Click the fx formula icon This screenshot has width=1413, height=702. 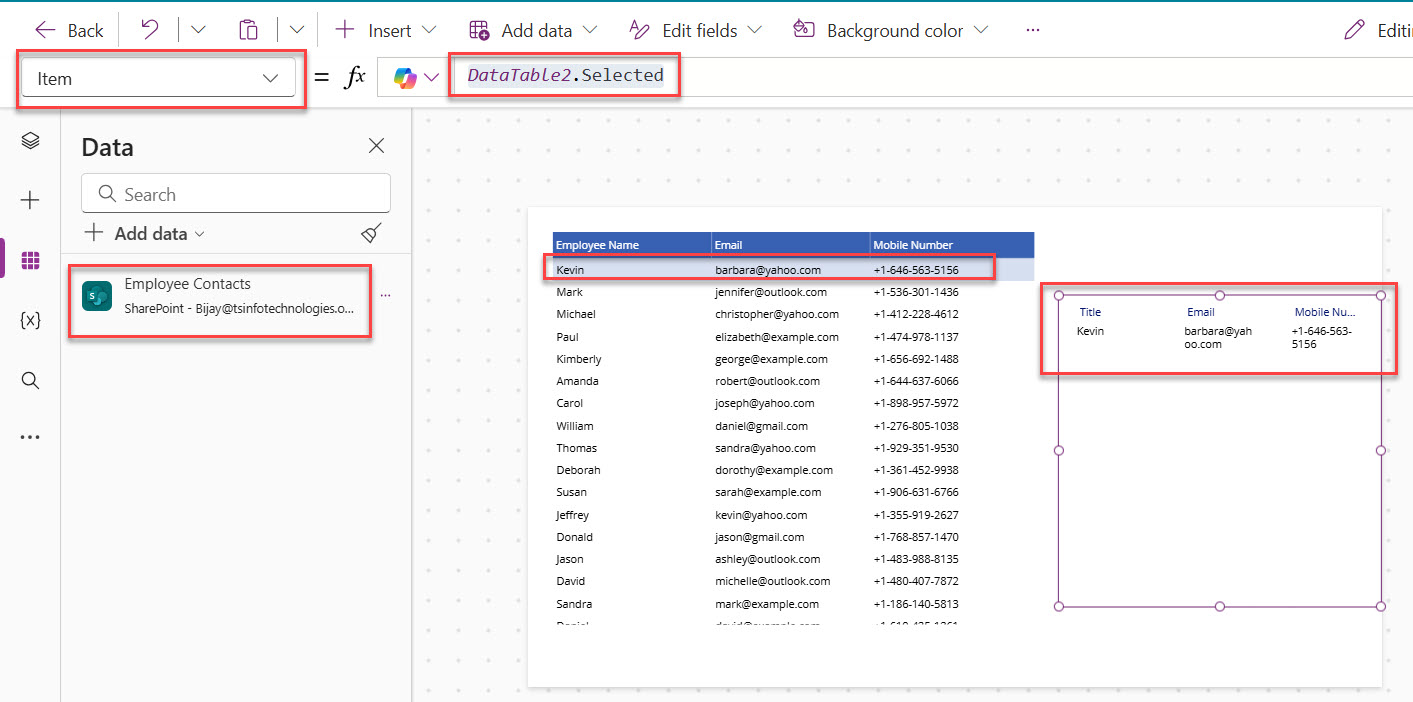pyautogui.click(x=355, y=77)
